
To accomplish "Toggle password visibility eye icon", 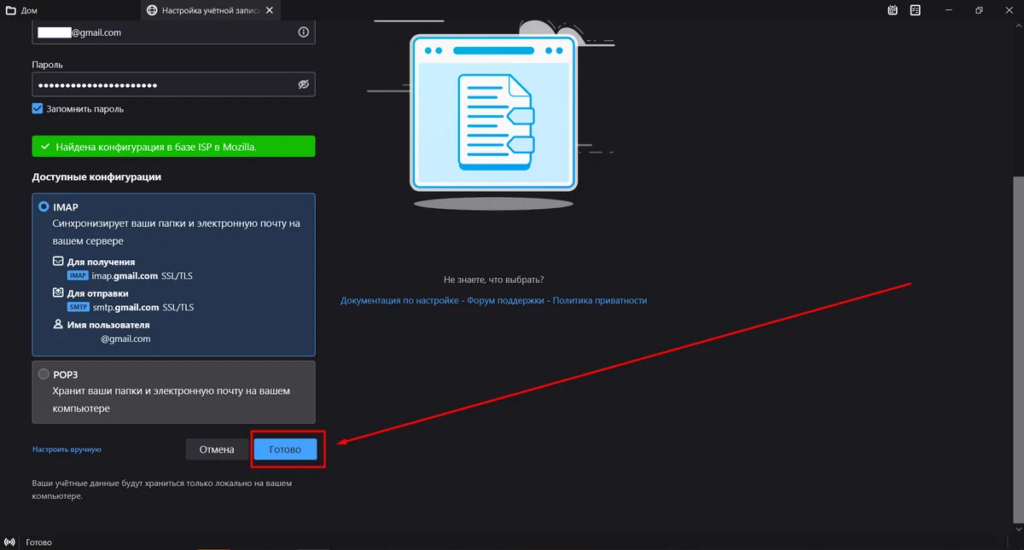I will [303, 84].
